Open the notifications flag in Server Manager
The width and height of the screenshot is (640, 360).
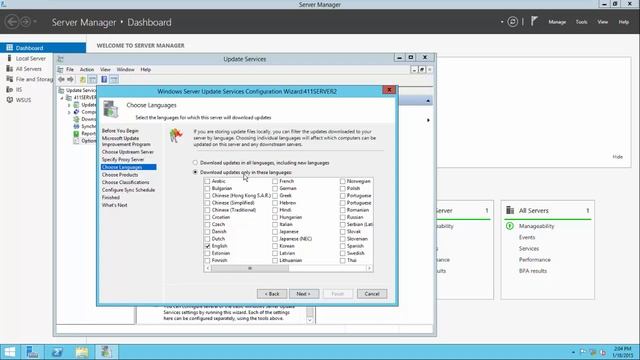coord(534,21)
